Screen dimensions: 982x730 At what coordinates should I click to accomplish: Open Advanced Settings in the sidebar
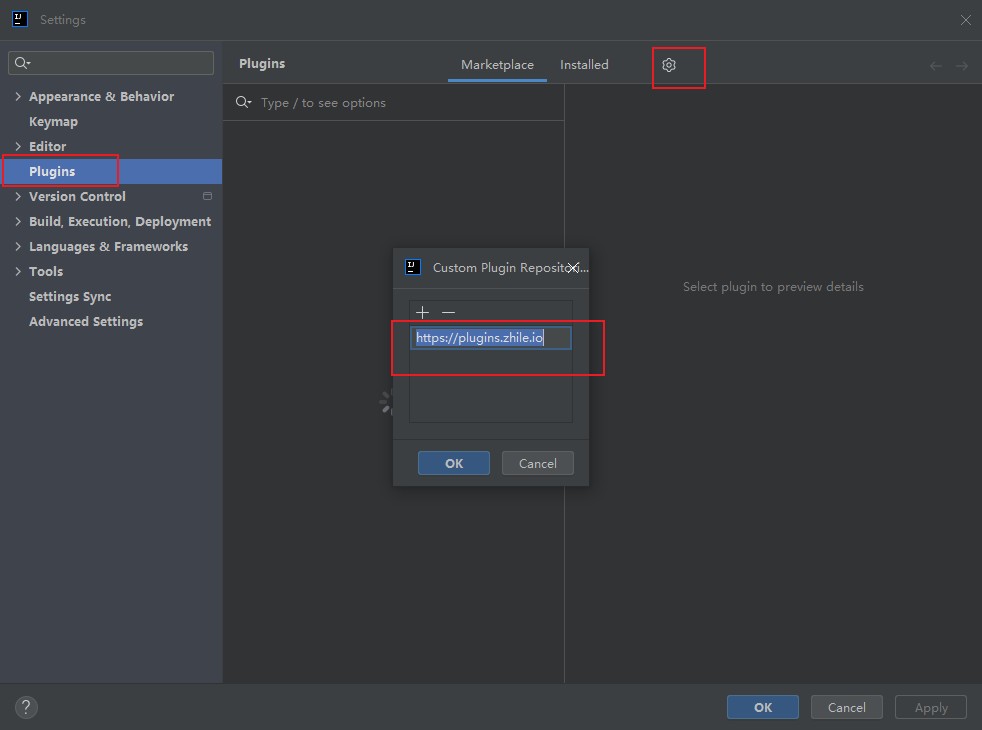point(86,322)
